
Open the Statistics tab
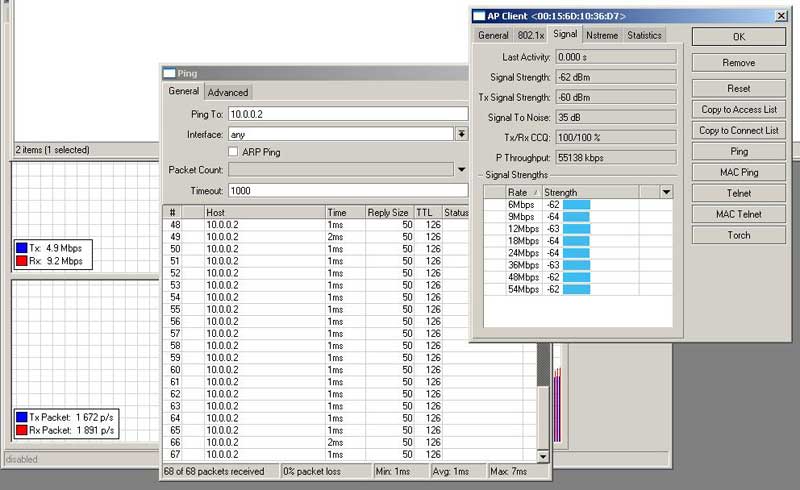tap(644, 35)
